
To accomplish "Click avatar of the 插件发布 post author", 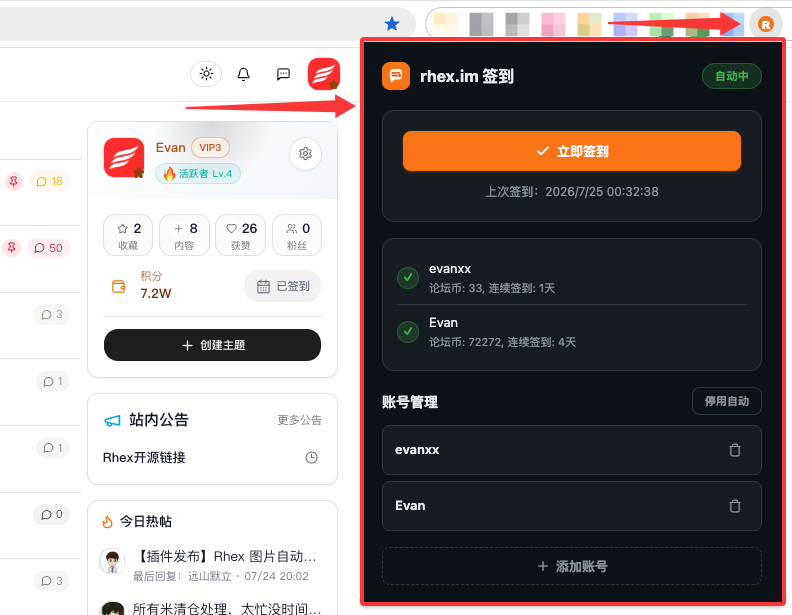I will pyautogui.click(x=112, y=561).
